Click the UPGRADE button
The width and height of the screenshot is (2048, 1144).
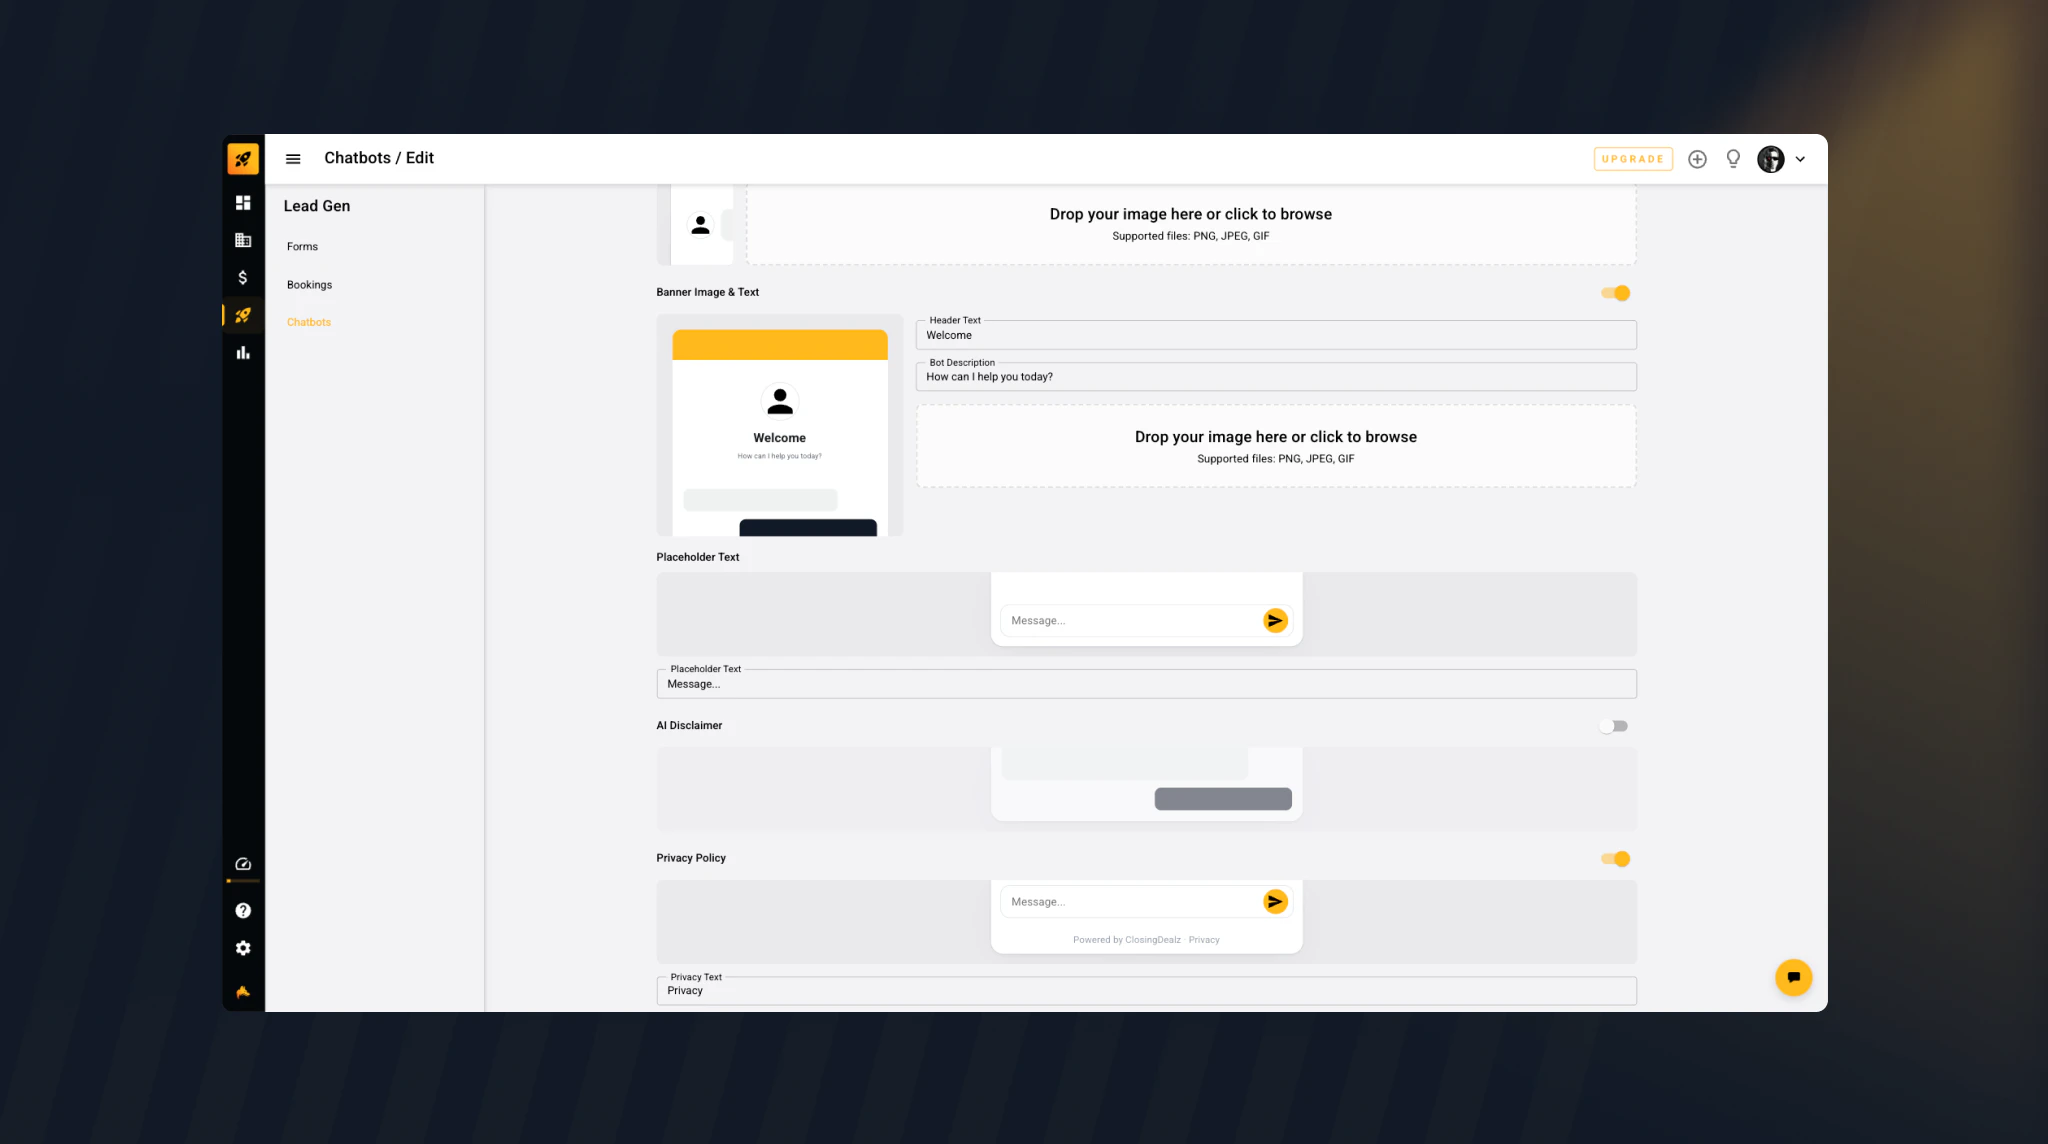(x=1633, y=159)
